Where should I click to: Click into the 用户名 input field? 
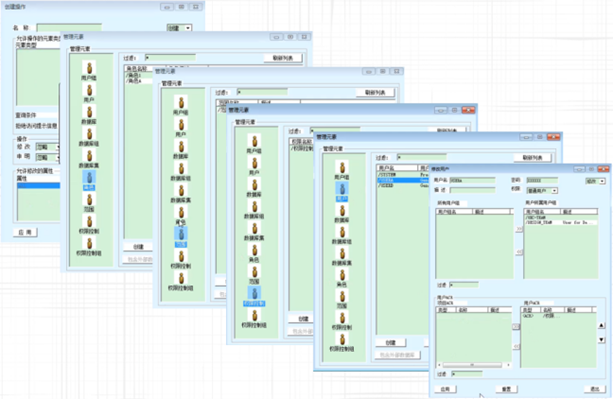pyautogui.click(x=472, y=180)
